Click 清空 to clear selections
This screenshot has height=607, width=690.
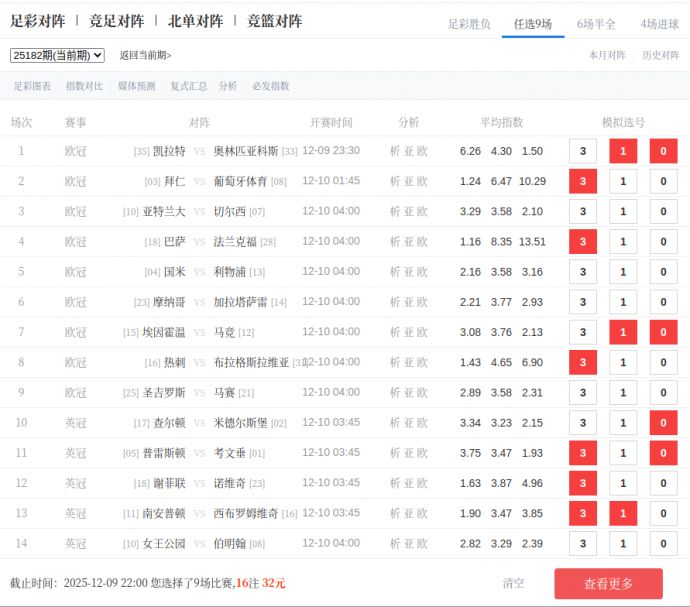513,583
